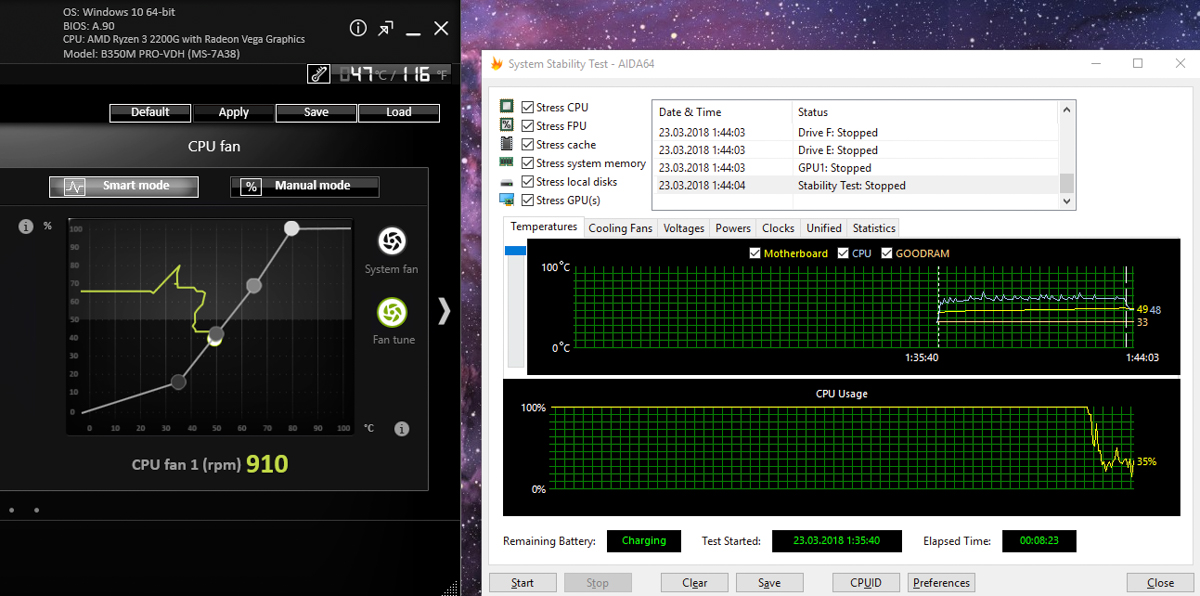Image resolution: width=1200 pixels, height=596 pixels.
Task: Click Default in Command Center
Action: click(x=150, y=112)
